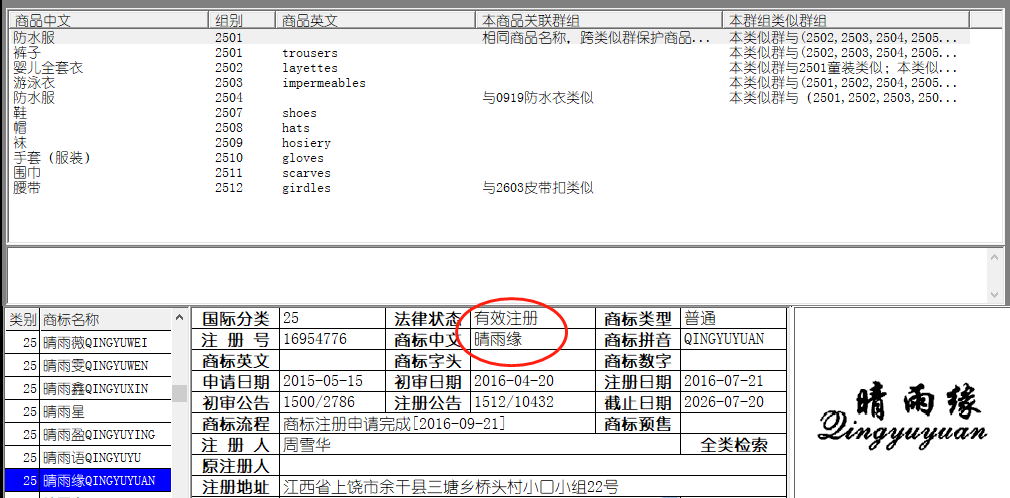Select trademark 晴雨盈QINGYUYING in list

tap(88, 434)
